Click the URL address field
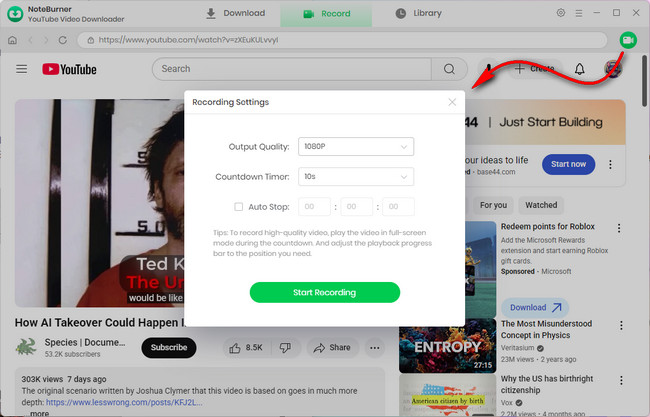The image size is (650, 417). click(342, 40)
